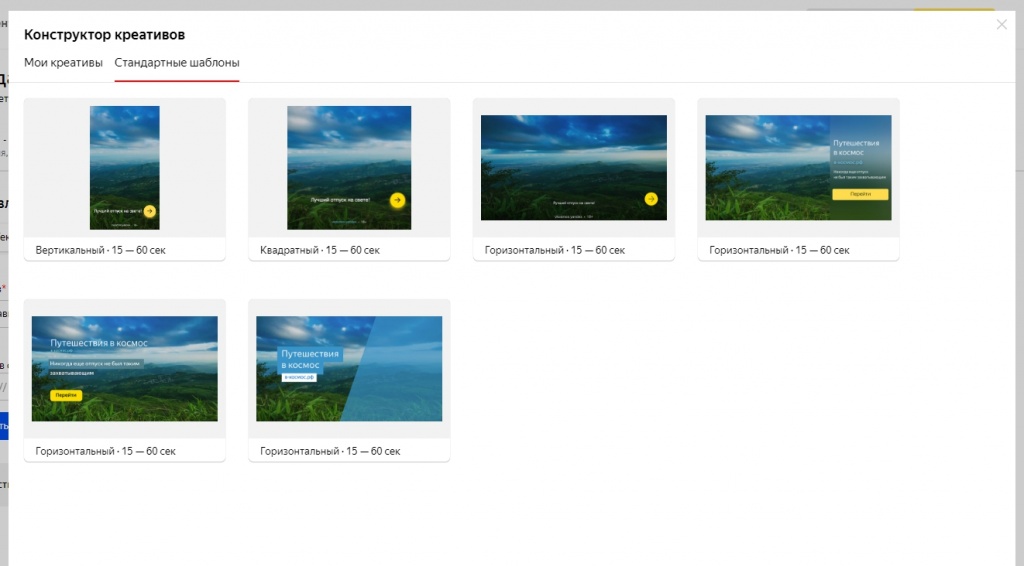Select the wide horizontal template with the arrow button
1024x566 pixels.
(573, 167)
